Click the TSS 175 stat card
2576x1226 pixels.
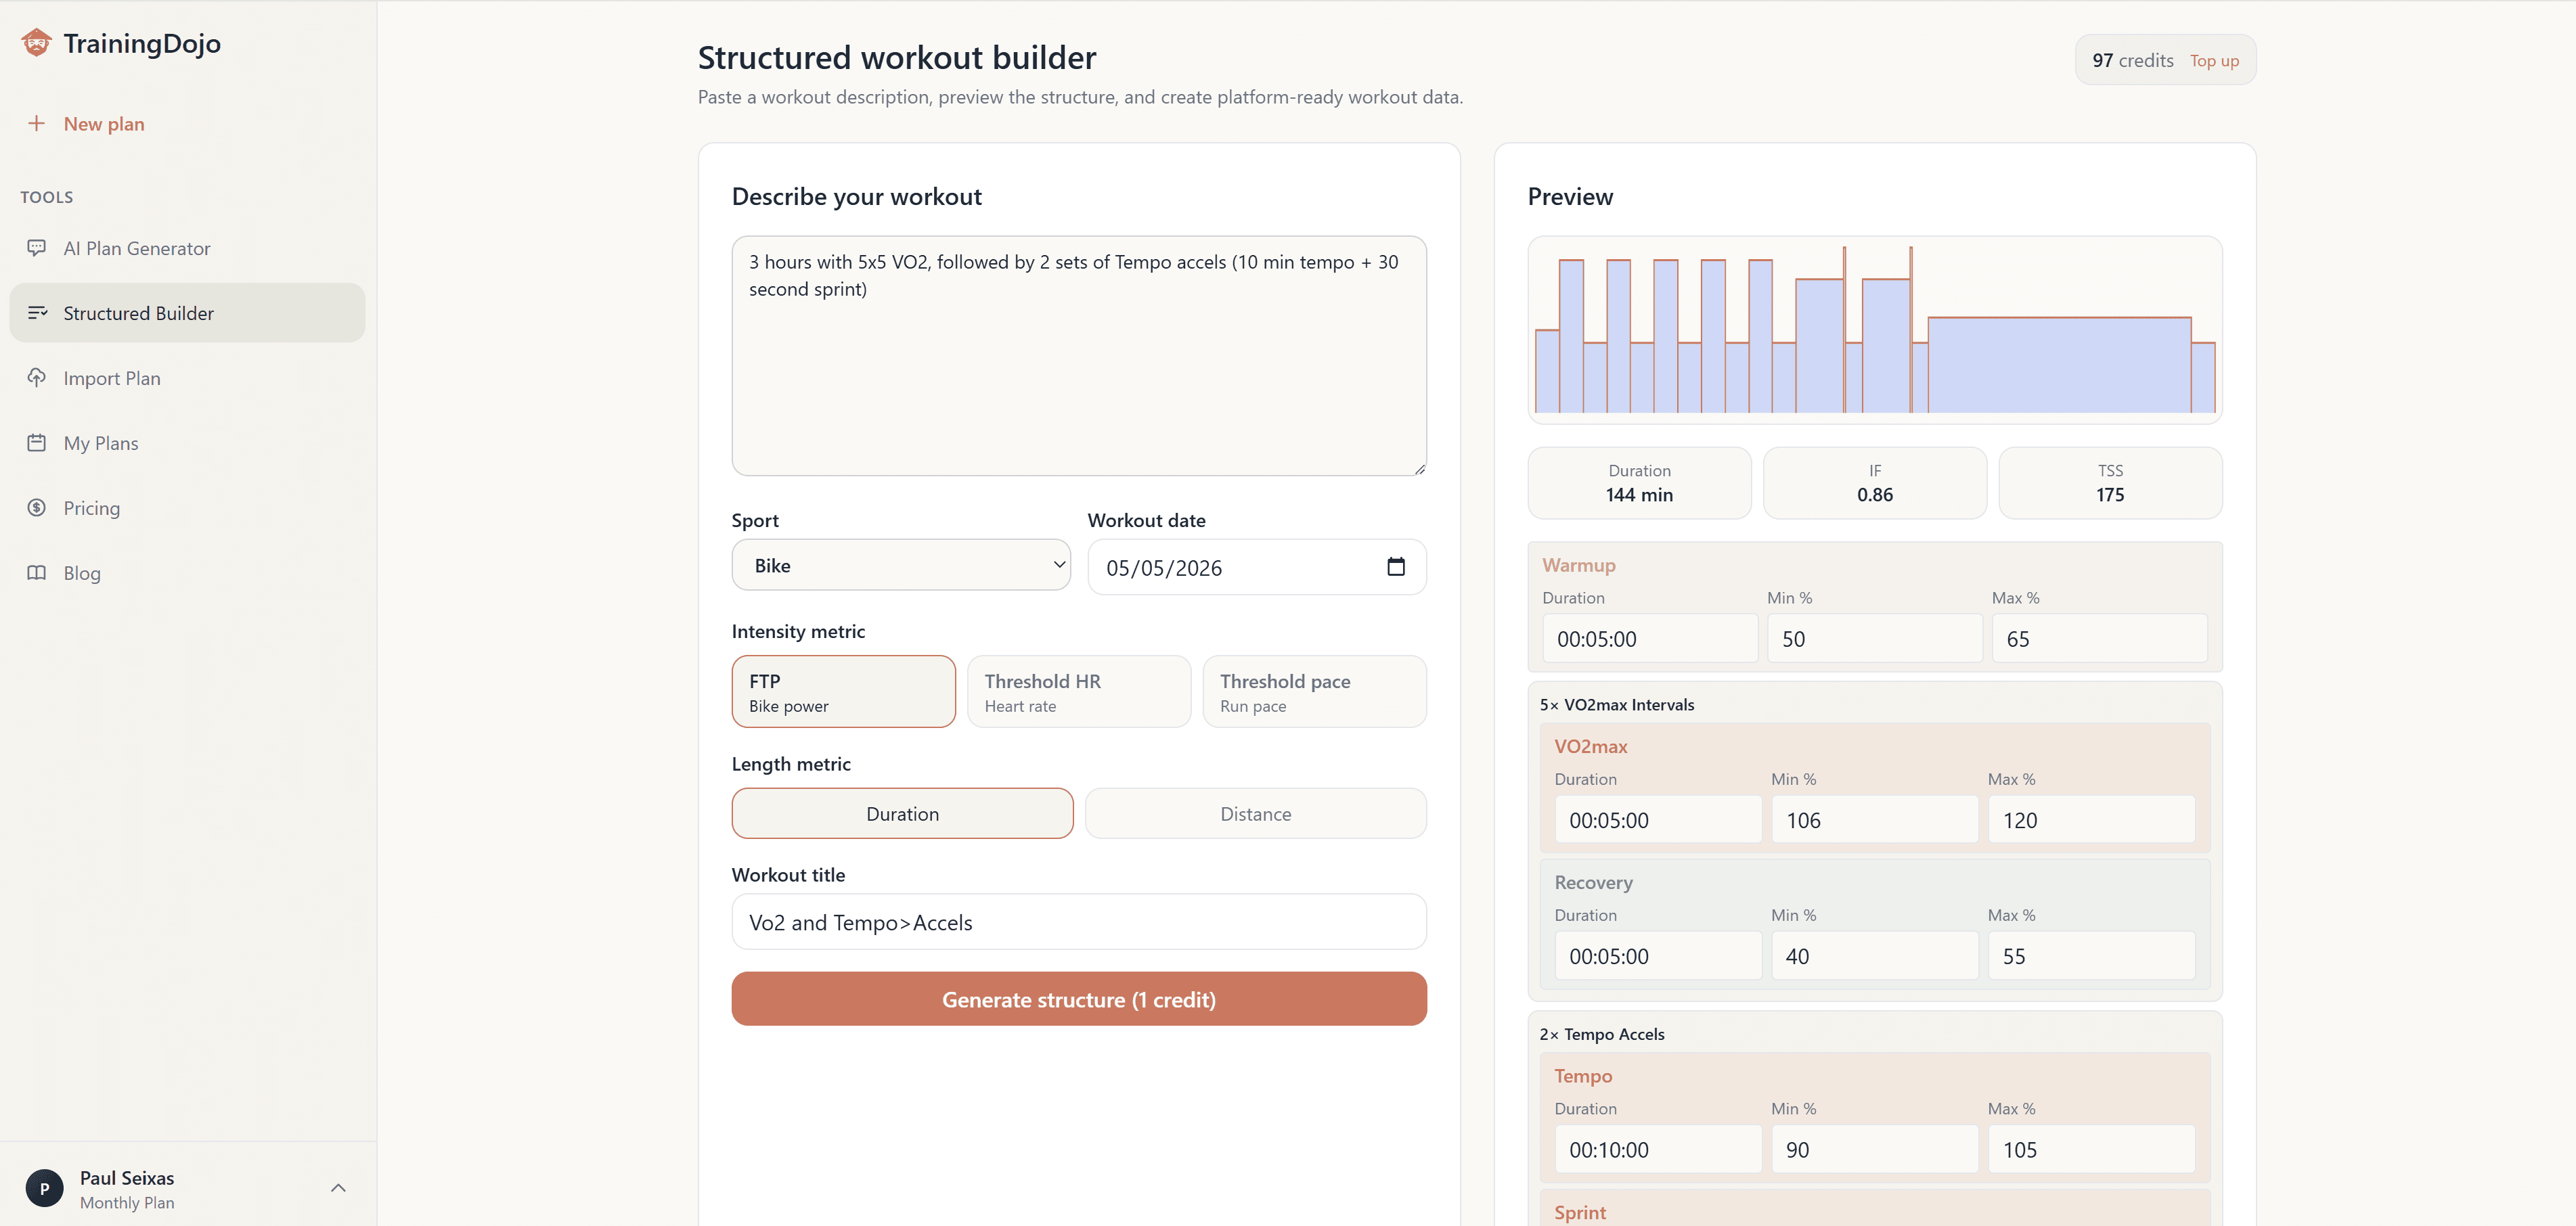pyautogui.click(x=2110, y=483)
